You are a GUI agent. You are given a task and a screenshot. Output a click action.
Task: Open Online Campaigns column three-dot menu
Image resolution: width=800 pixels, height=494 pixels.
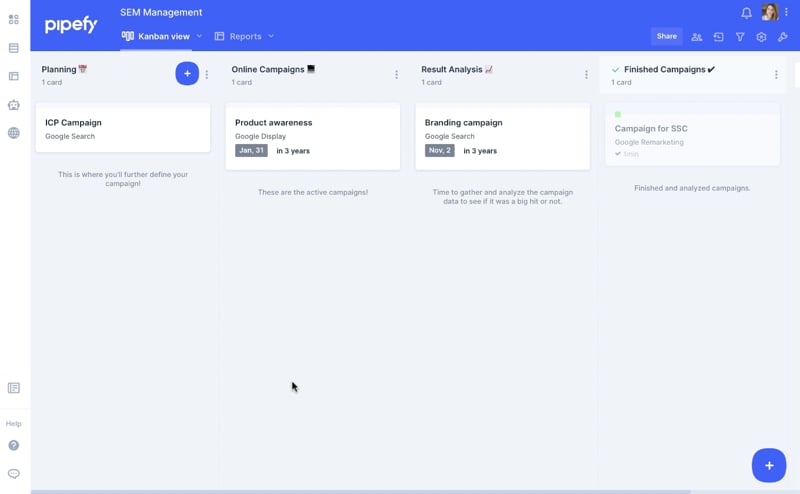397,75
